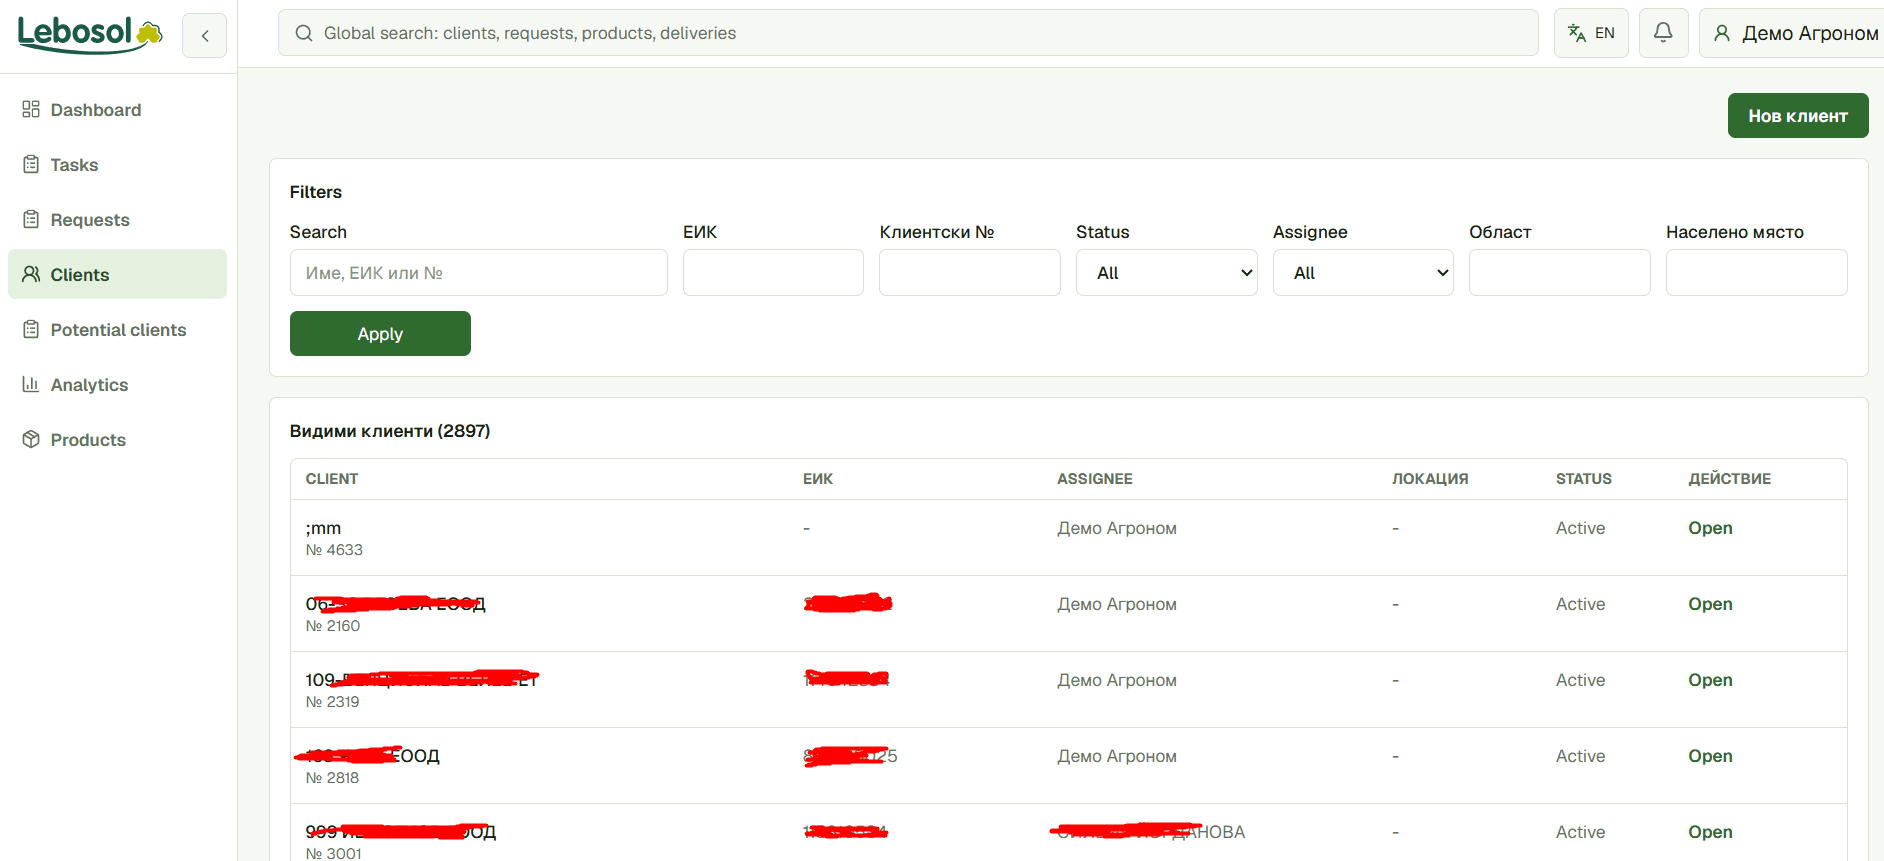Open client ;mm № 4633
The image size is (1884, 861).
pyautogui.click(x=1710, y=528)
